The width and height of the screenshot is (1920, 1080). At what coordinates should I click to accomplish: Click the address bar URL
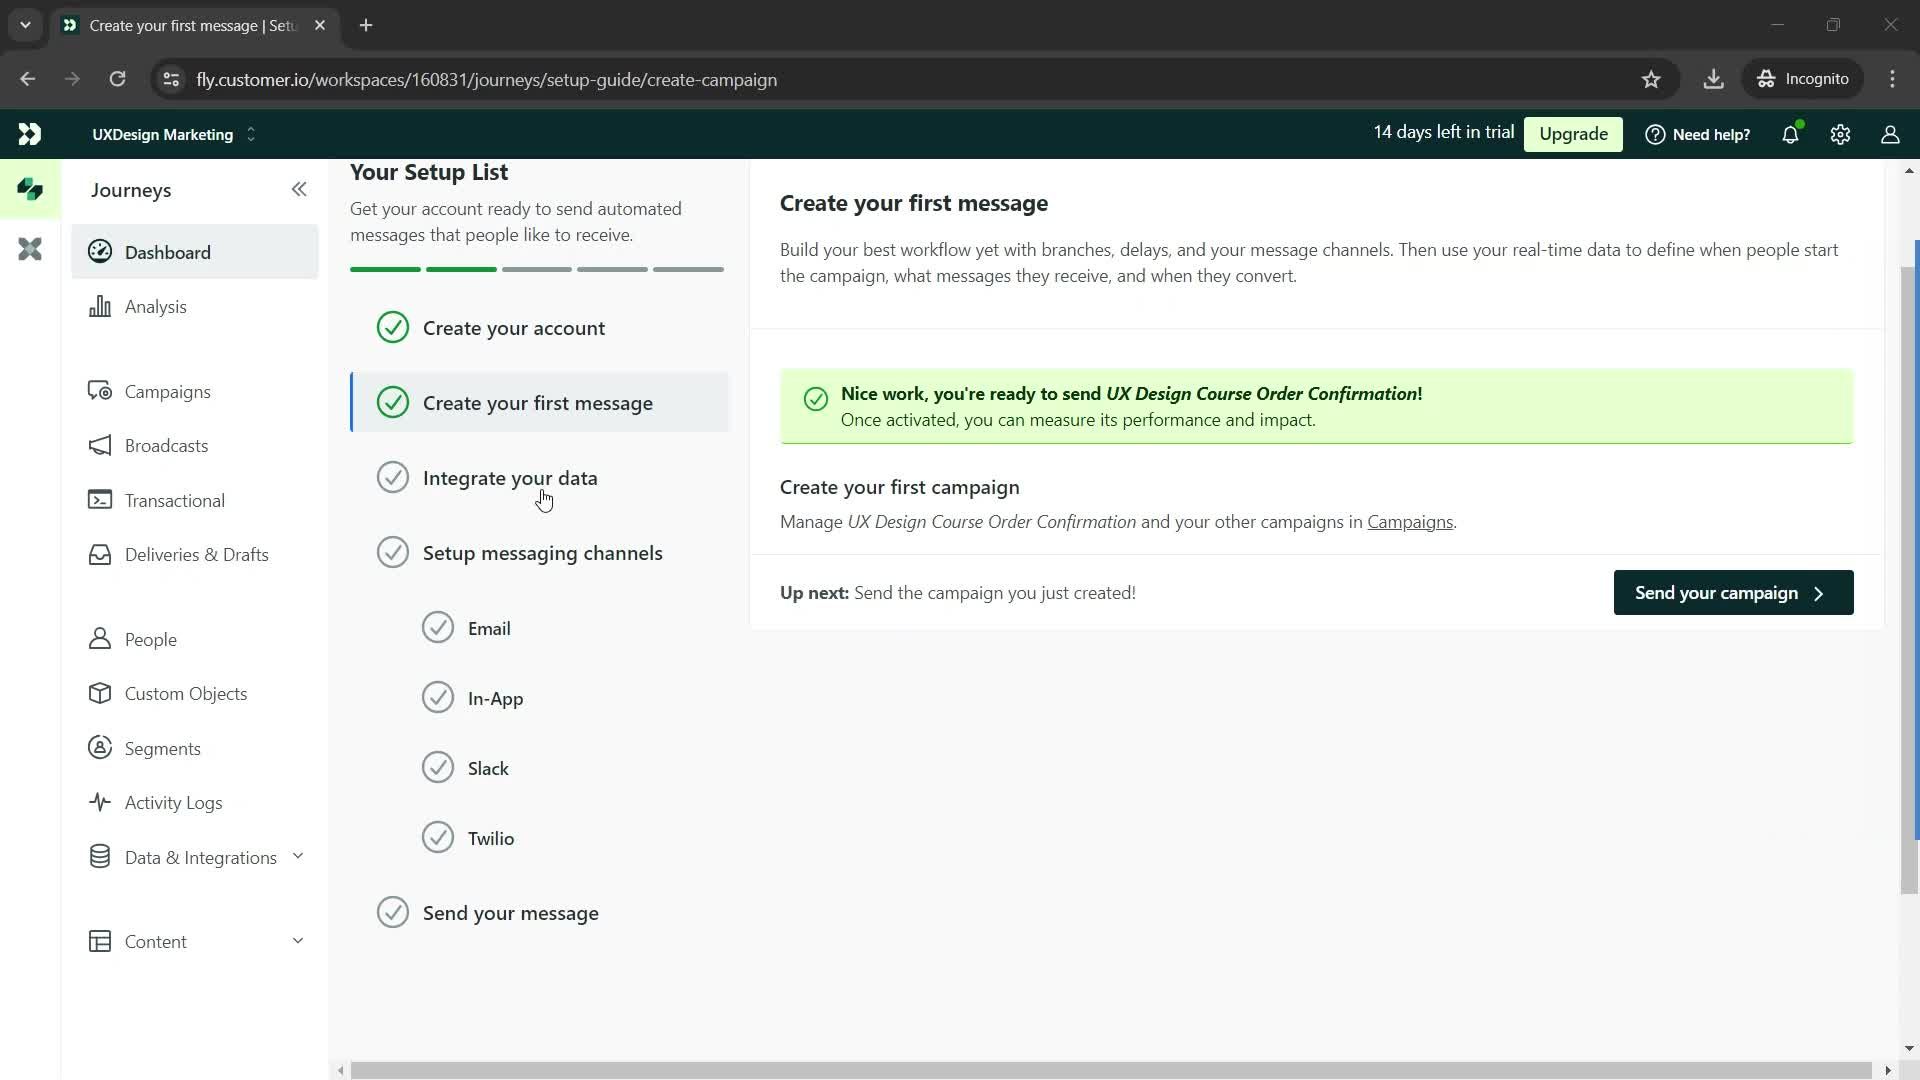click(486, 79)
